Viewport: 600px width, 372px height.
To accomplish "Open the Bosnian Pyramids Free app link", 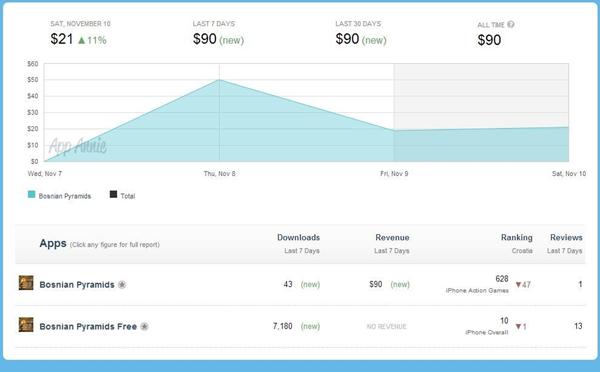I will pos(88,326).
